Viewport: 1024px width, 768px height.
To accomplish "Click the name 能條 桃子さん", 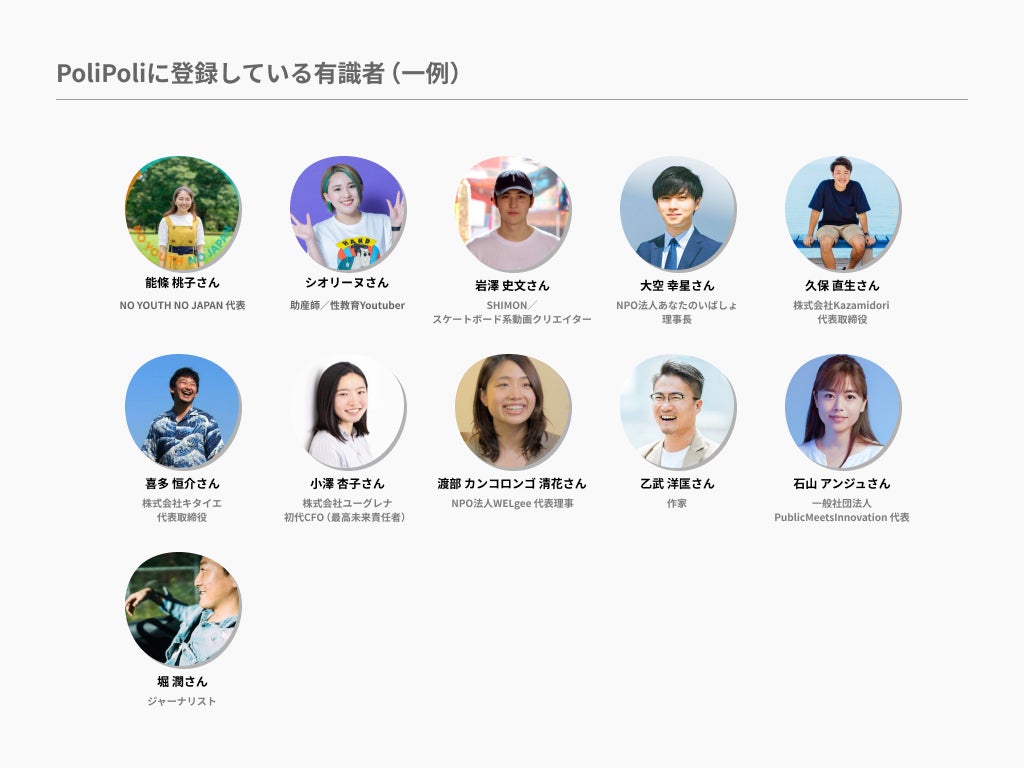I will [x=182, y=283].
